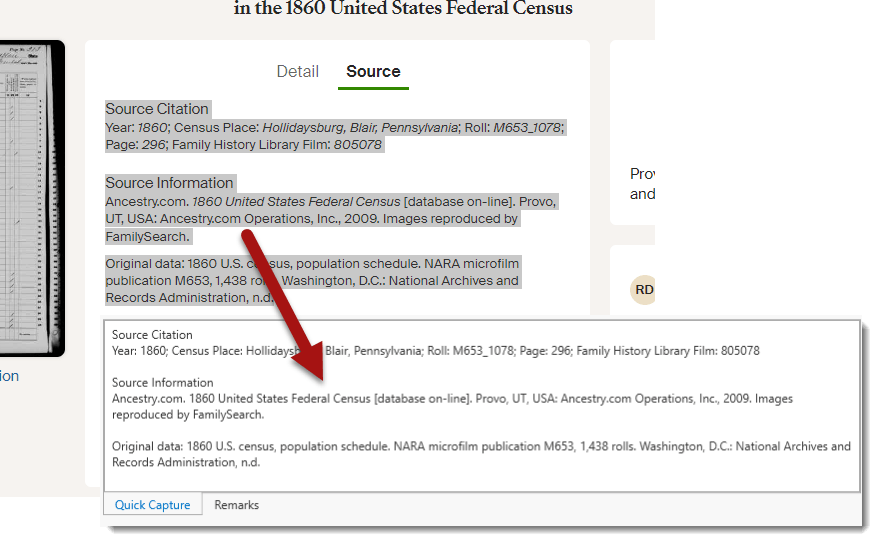Screen dimensions: 870x554
Task: Click the 'Year: 1860; Census Place' line on webpage
Action: tap(335, 128)
